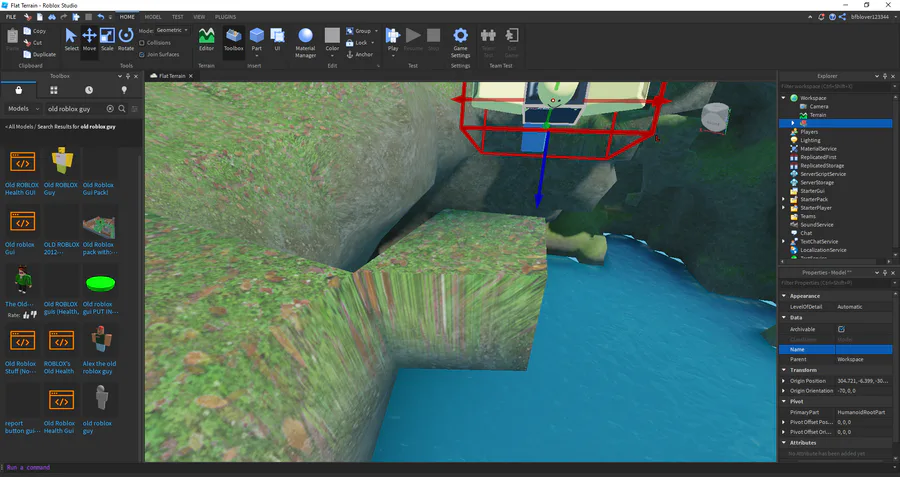
Task: Switch to the PLUGINS ribbon tab
Action: click(226, 17)
